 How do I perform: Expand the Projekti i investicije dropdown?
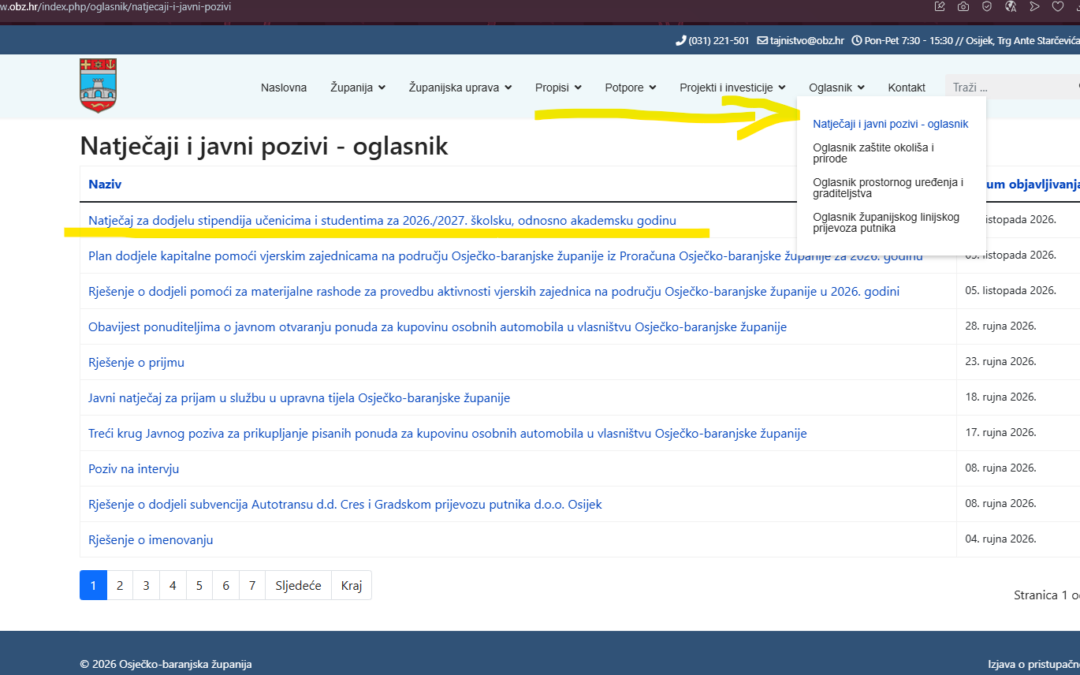pos(732,87)
